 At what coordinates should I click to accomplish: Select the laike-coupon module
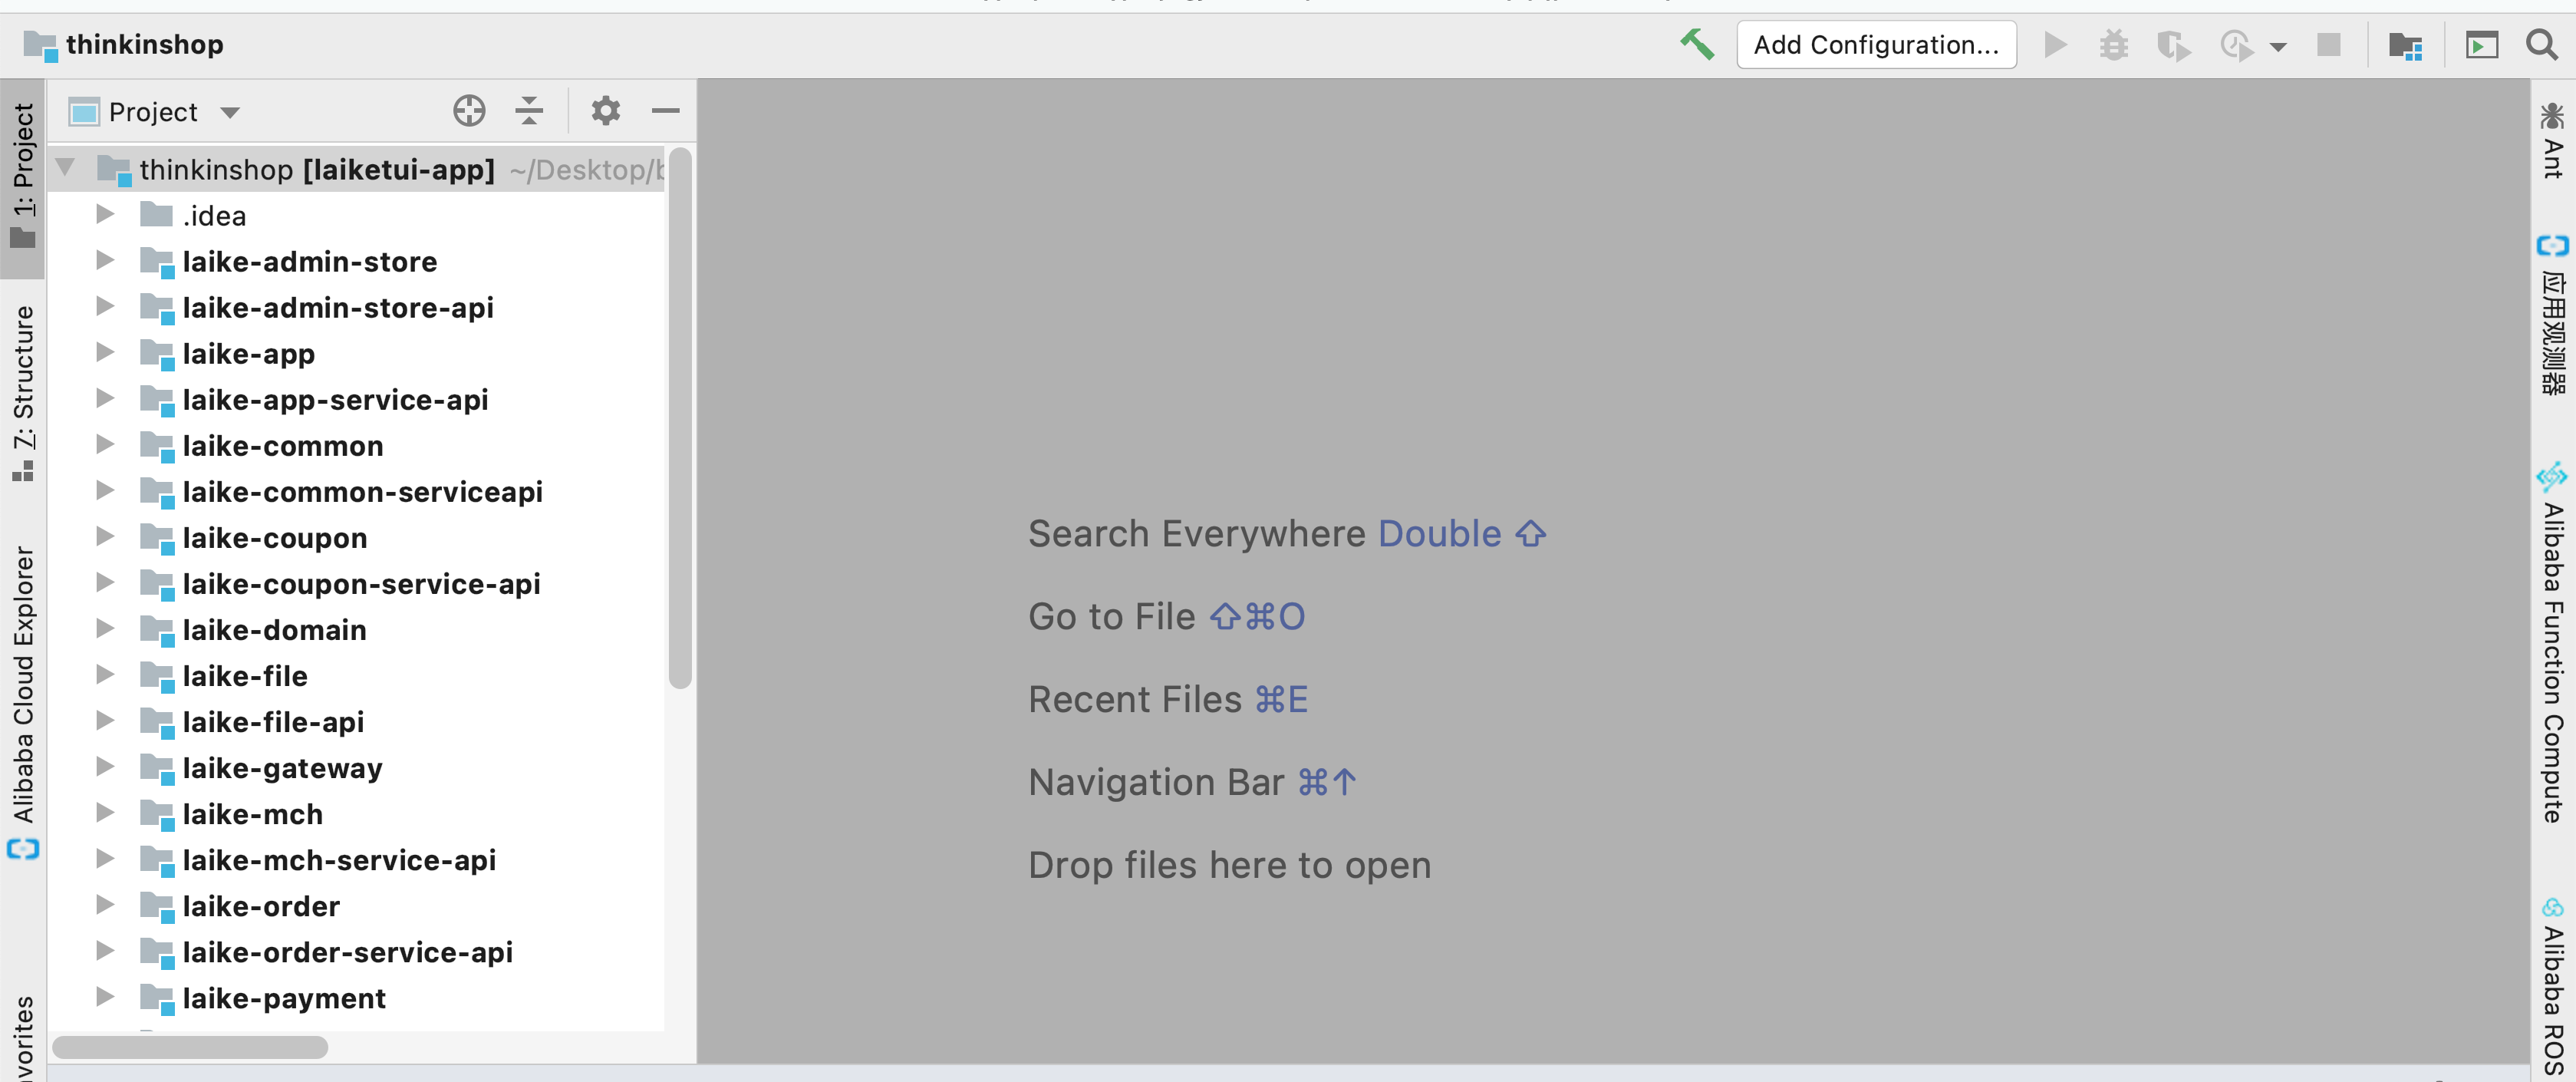(274, 538)
